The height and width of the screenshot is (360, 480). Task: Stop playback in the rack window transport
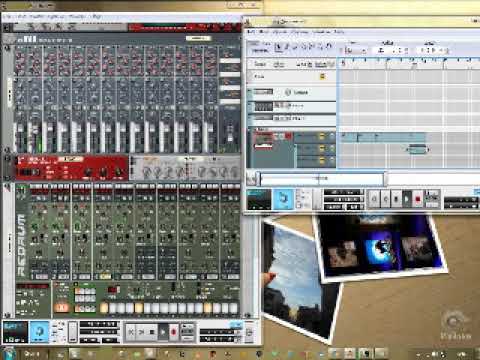[152, 332]
